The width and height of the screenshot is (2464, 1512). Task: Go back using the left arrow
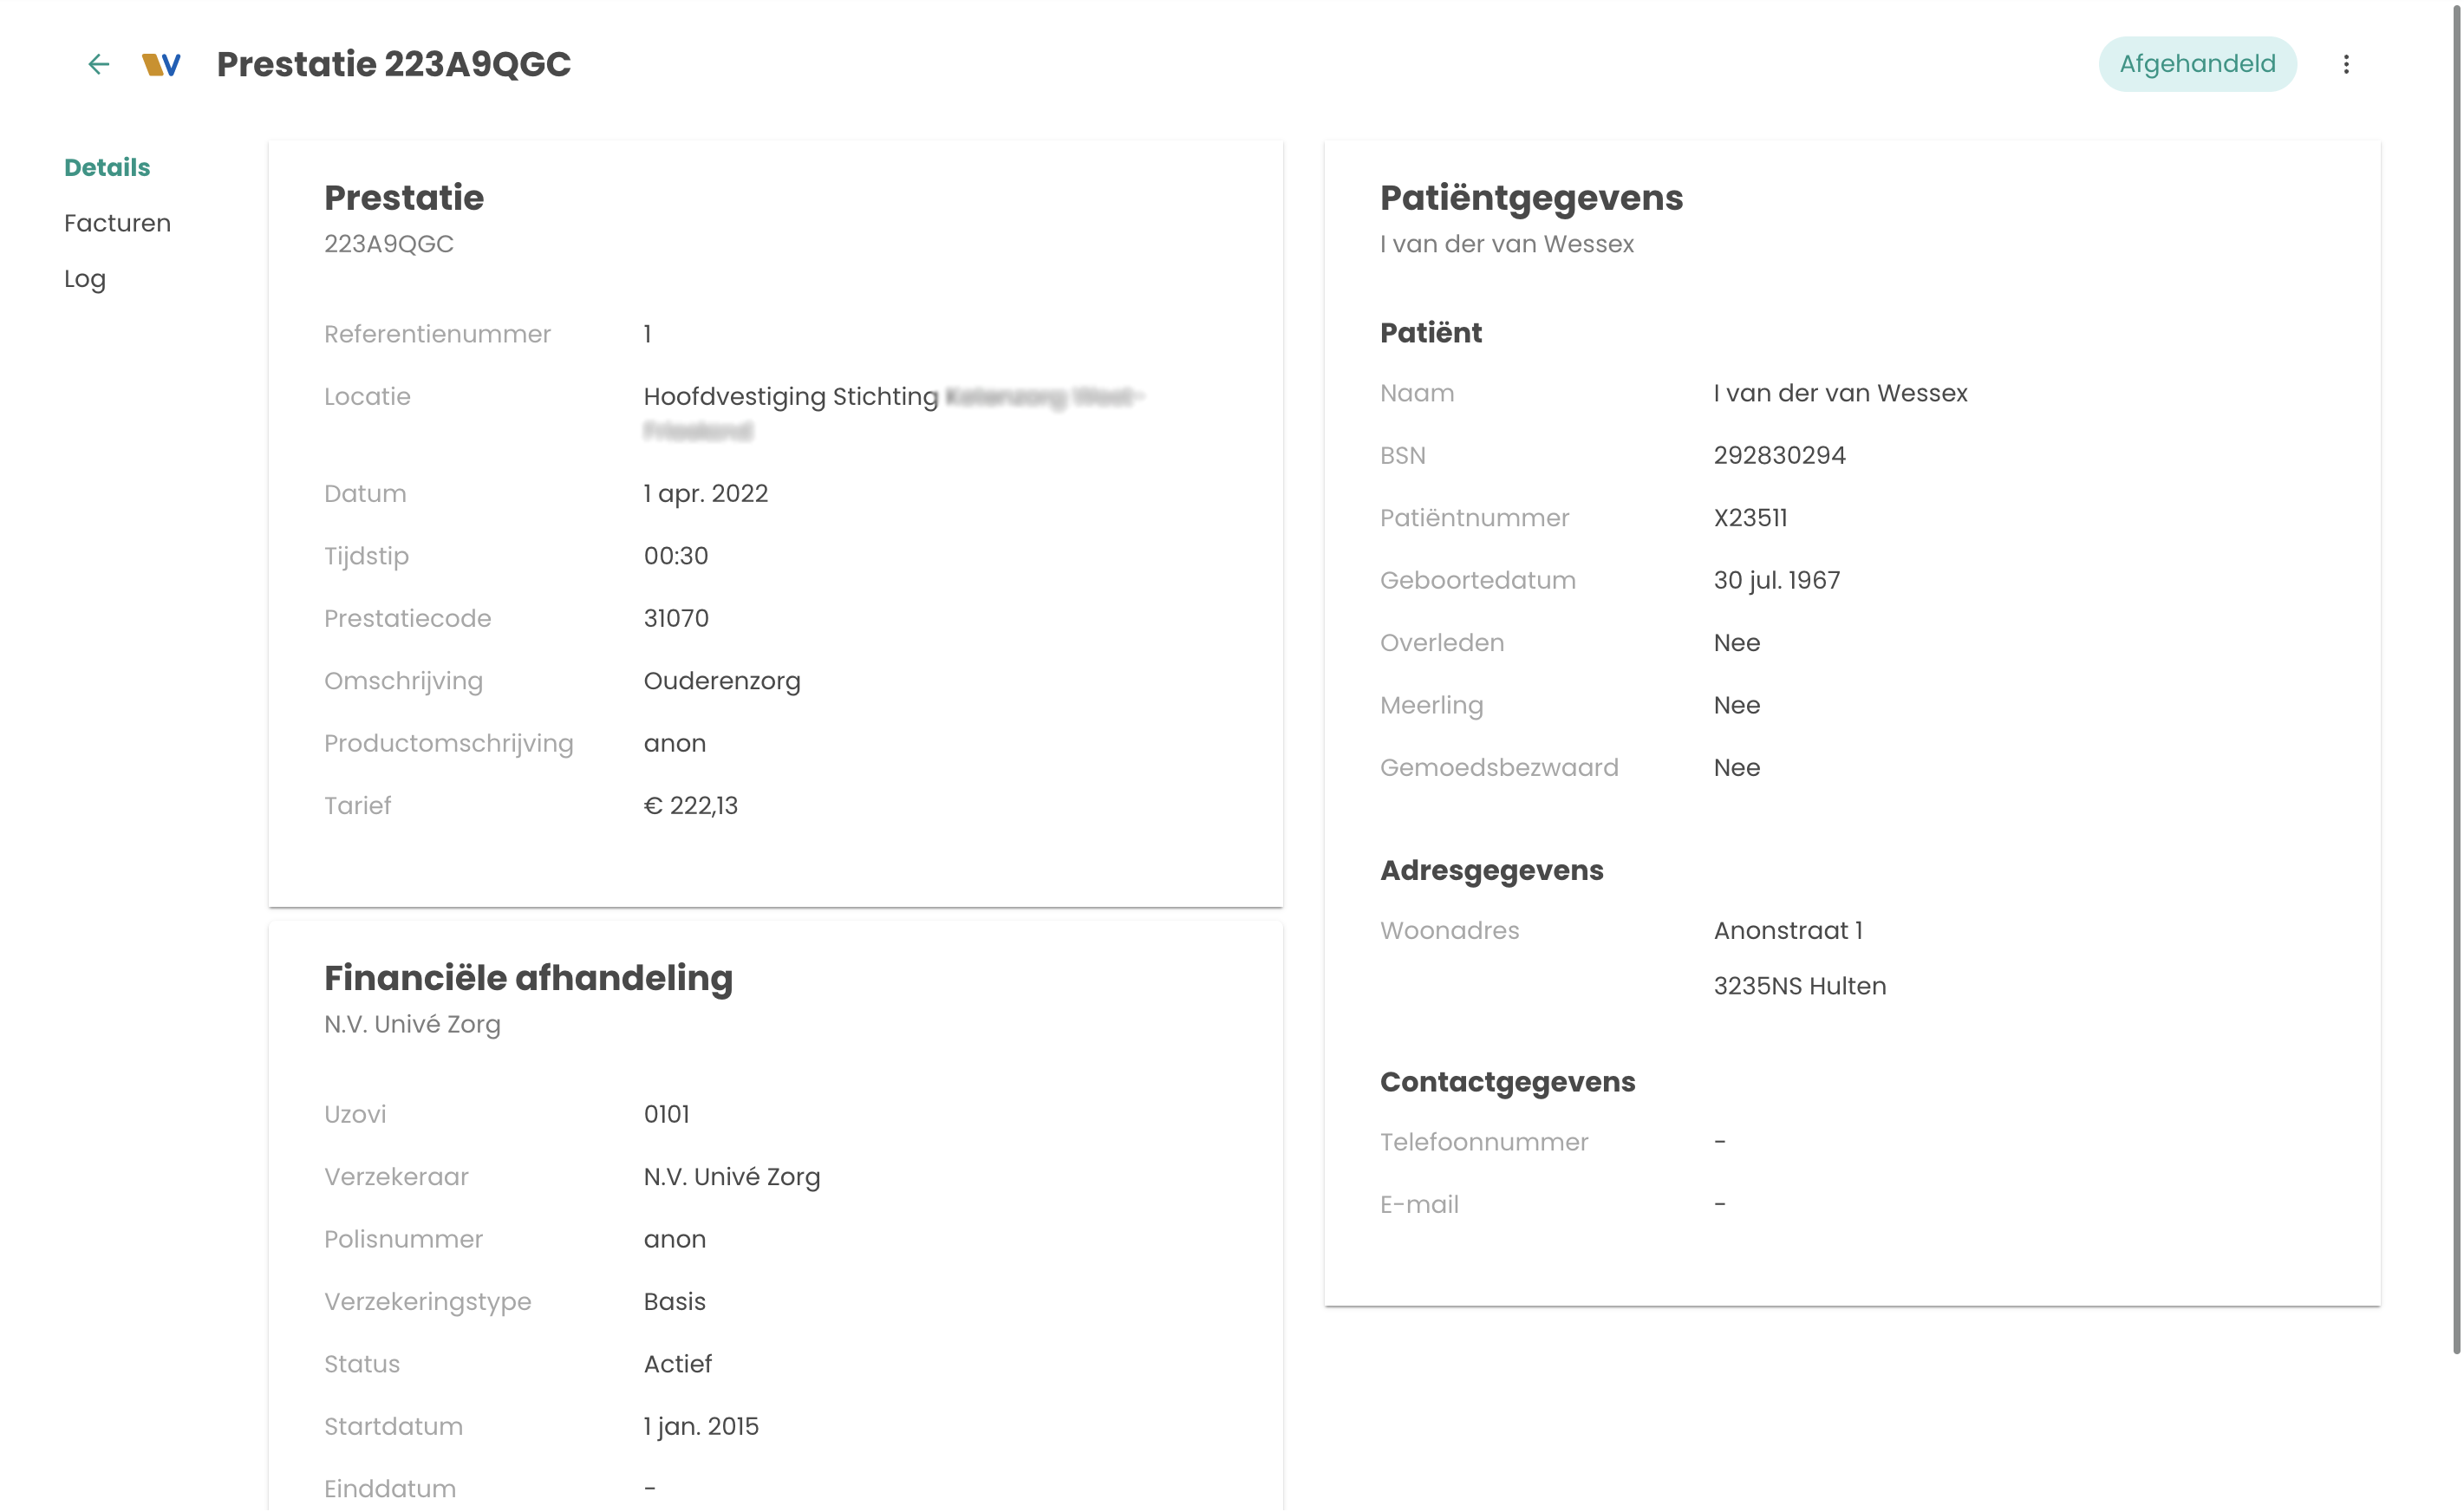98,64
